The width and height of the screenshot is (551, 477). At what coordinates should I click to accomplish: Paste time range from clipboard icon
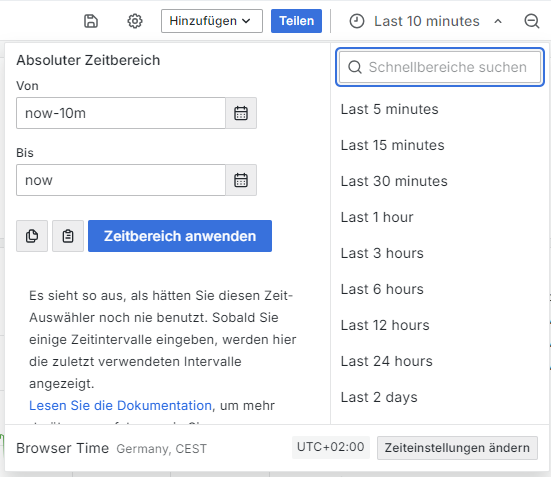pos(68,236)
